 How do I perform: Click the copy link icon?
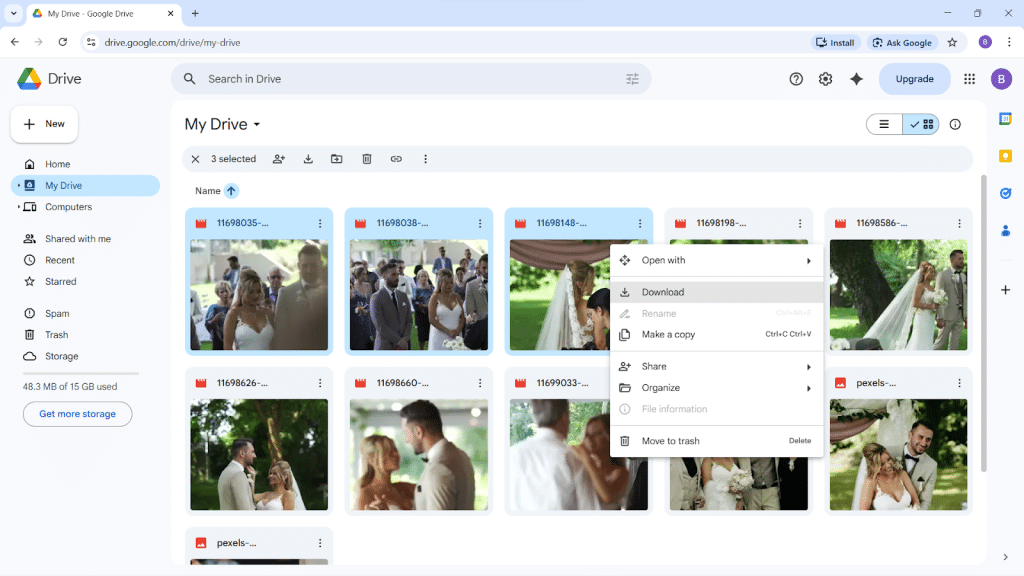click(x=396, y=159)
